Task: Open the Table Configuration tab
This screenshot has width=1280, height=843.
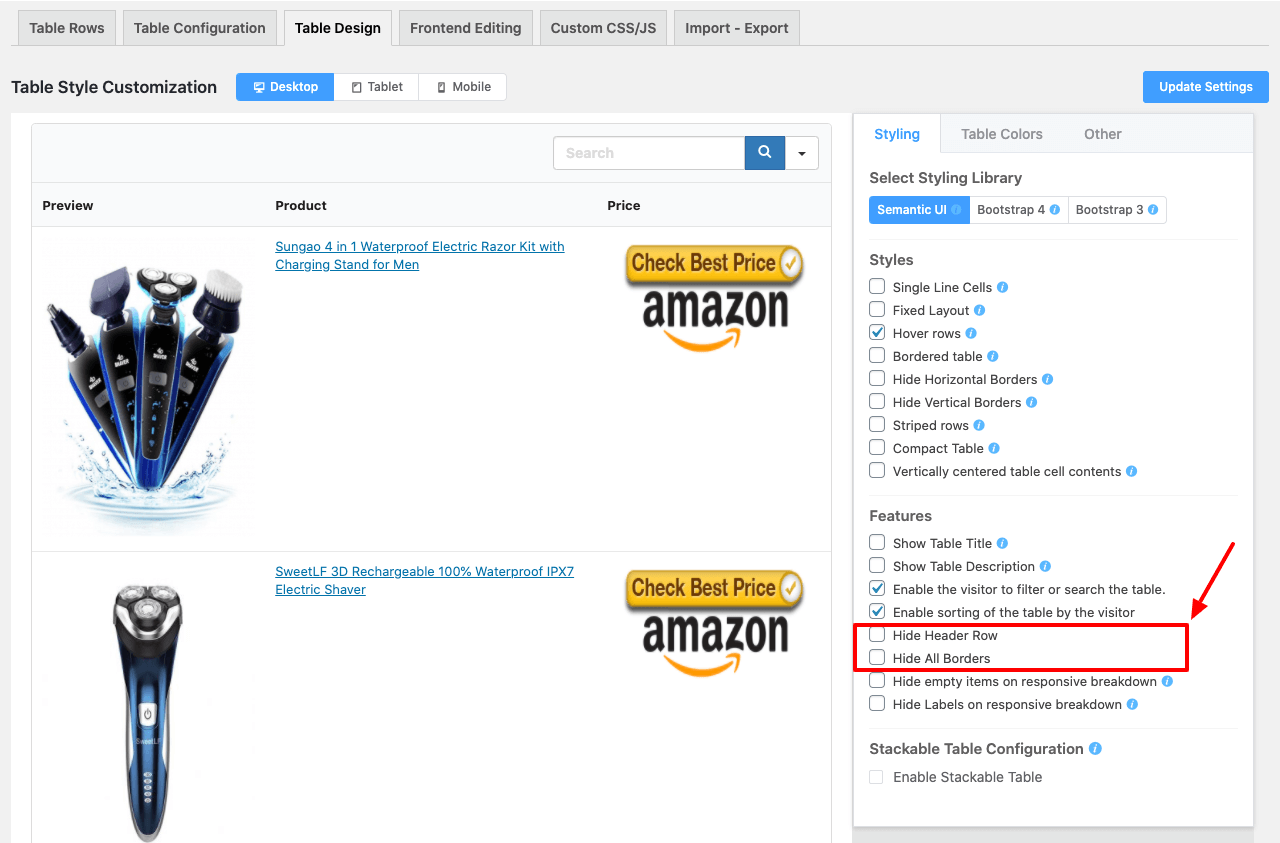Action: (199, 28)
